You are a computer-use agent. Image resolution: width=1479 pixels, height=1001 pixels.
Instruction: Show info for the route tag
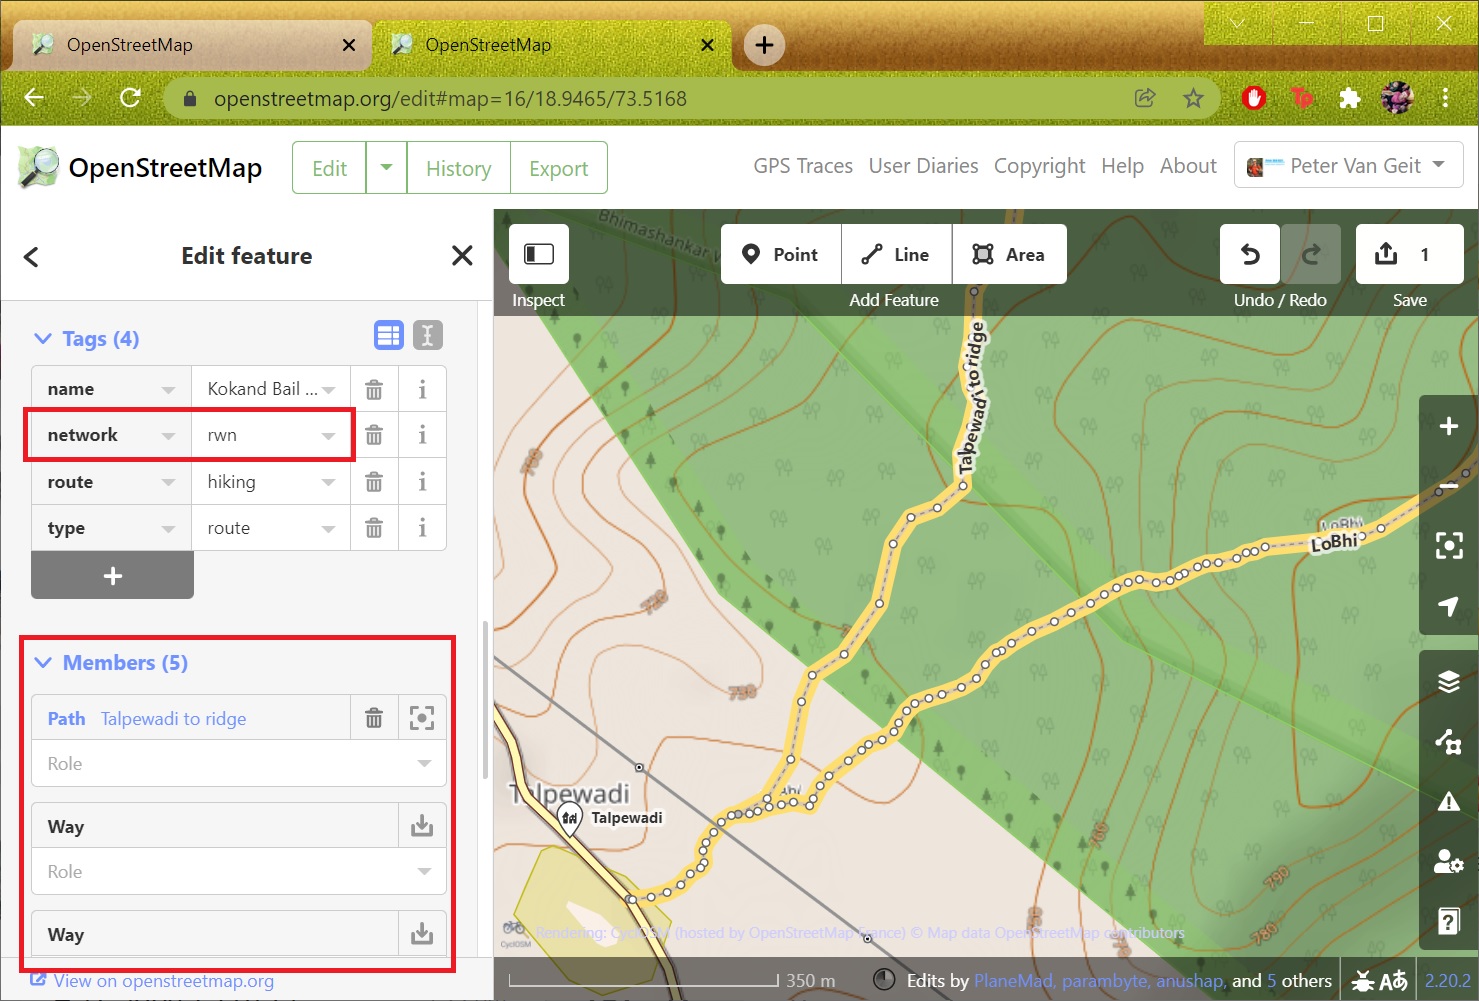[x=422, y=482]
